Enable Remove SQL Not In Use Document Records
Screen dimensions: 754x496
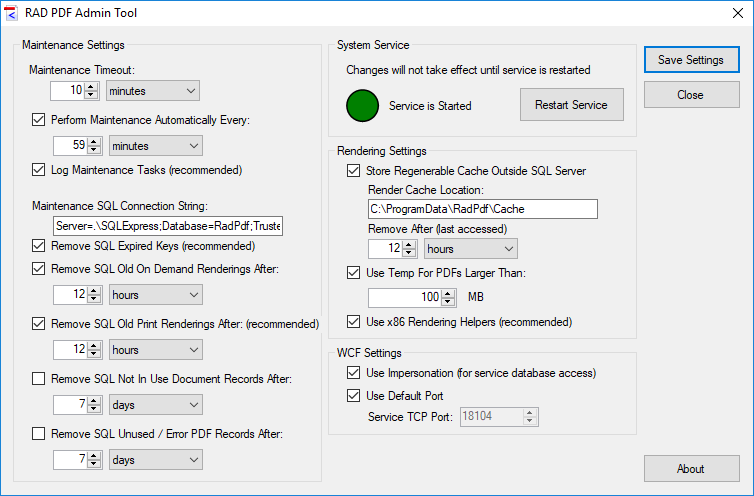(38, 379)
